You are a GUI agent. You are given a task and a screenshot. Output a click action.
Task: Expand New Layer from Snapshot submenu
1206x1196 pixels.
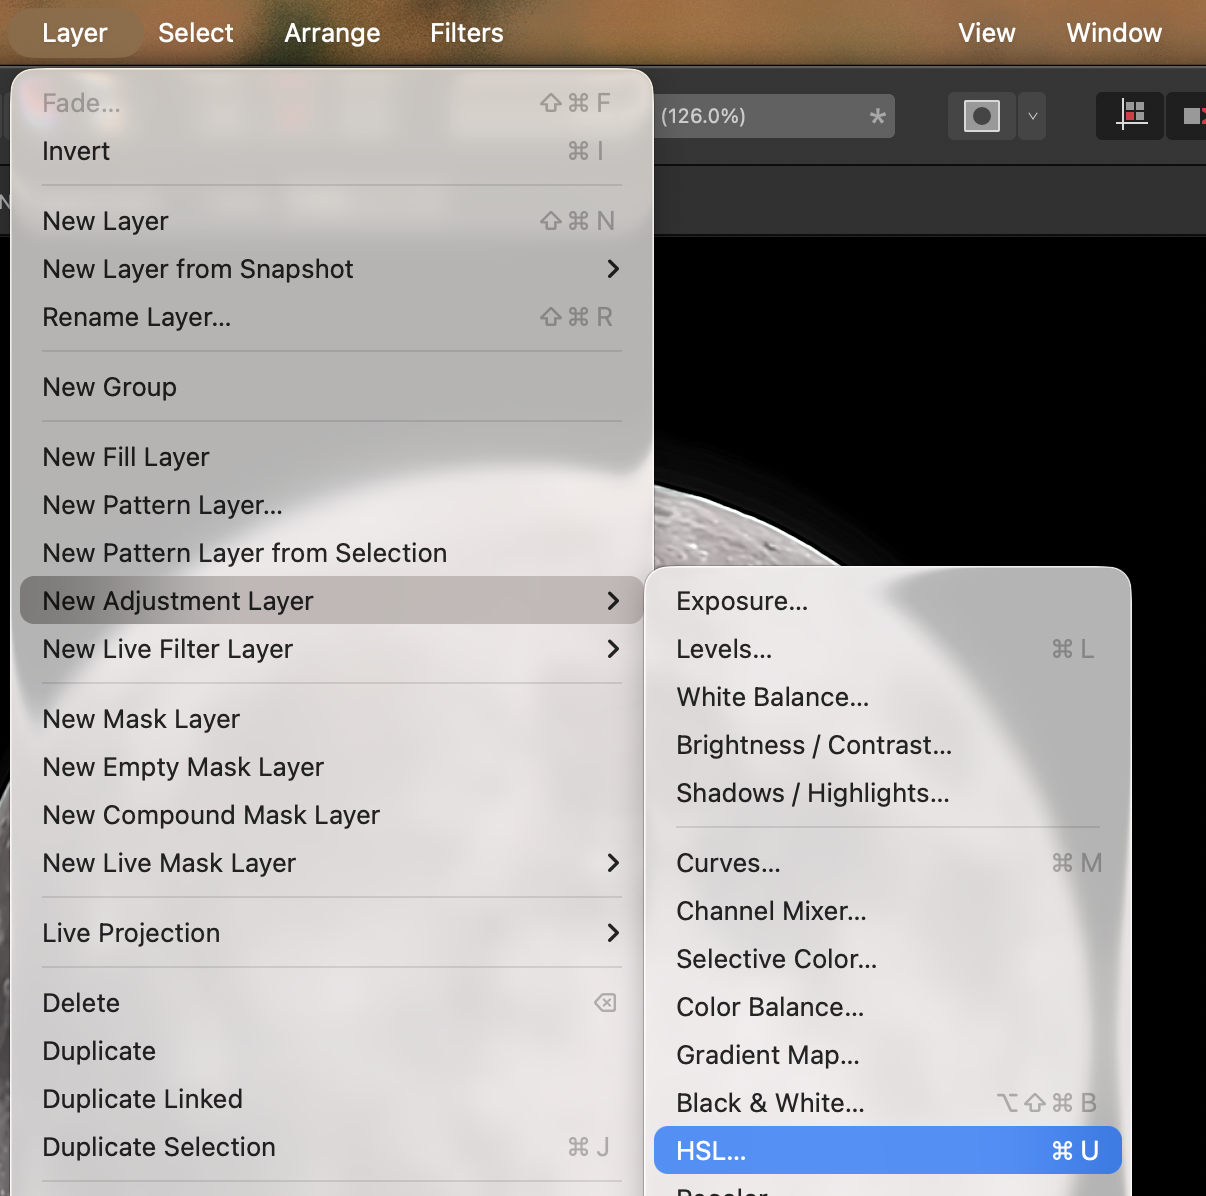pos(331,269)
